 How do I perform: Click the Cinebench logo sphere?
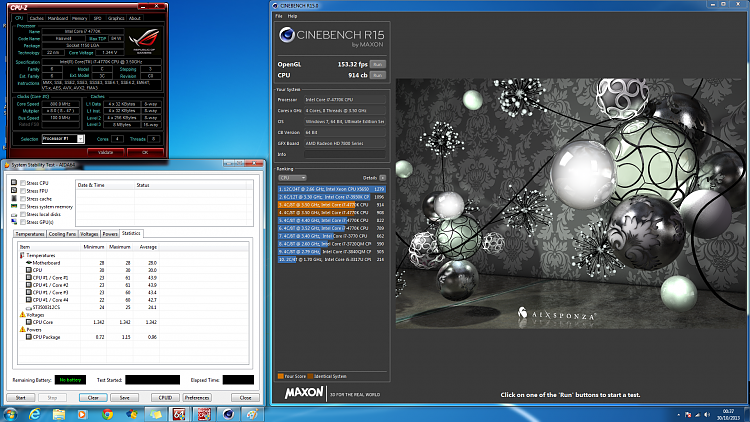(x=287, y=35)
